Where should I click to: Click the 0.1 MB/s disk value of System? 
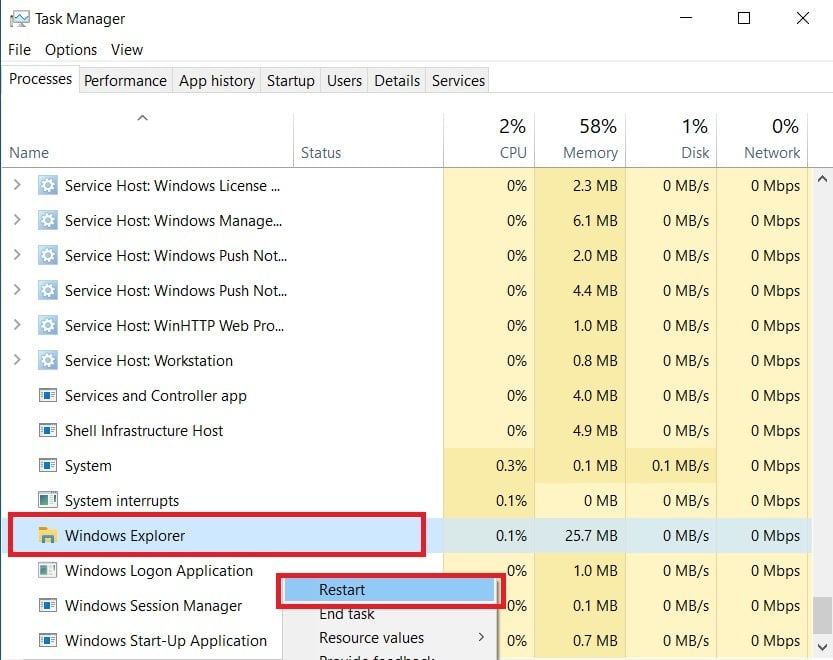(681, 466)
